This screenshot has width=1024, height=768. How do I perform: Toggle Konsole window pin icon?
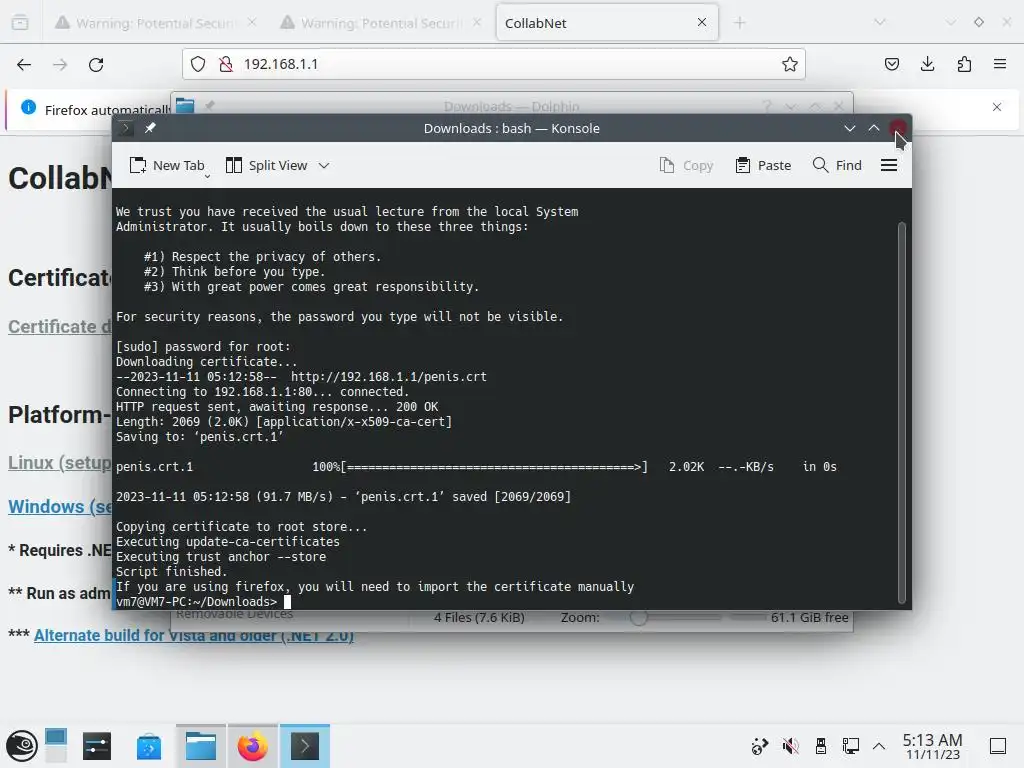(x=150, y=128)
